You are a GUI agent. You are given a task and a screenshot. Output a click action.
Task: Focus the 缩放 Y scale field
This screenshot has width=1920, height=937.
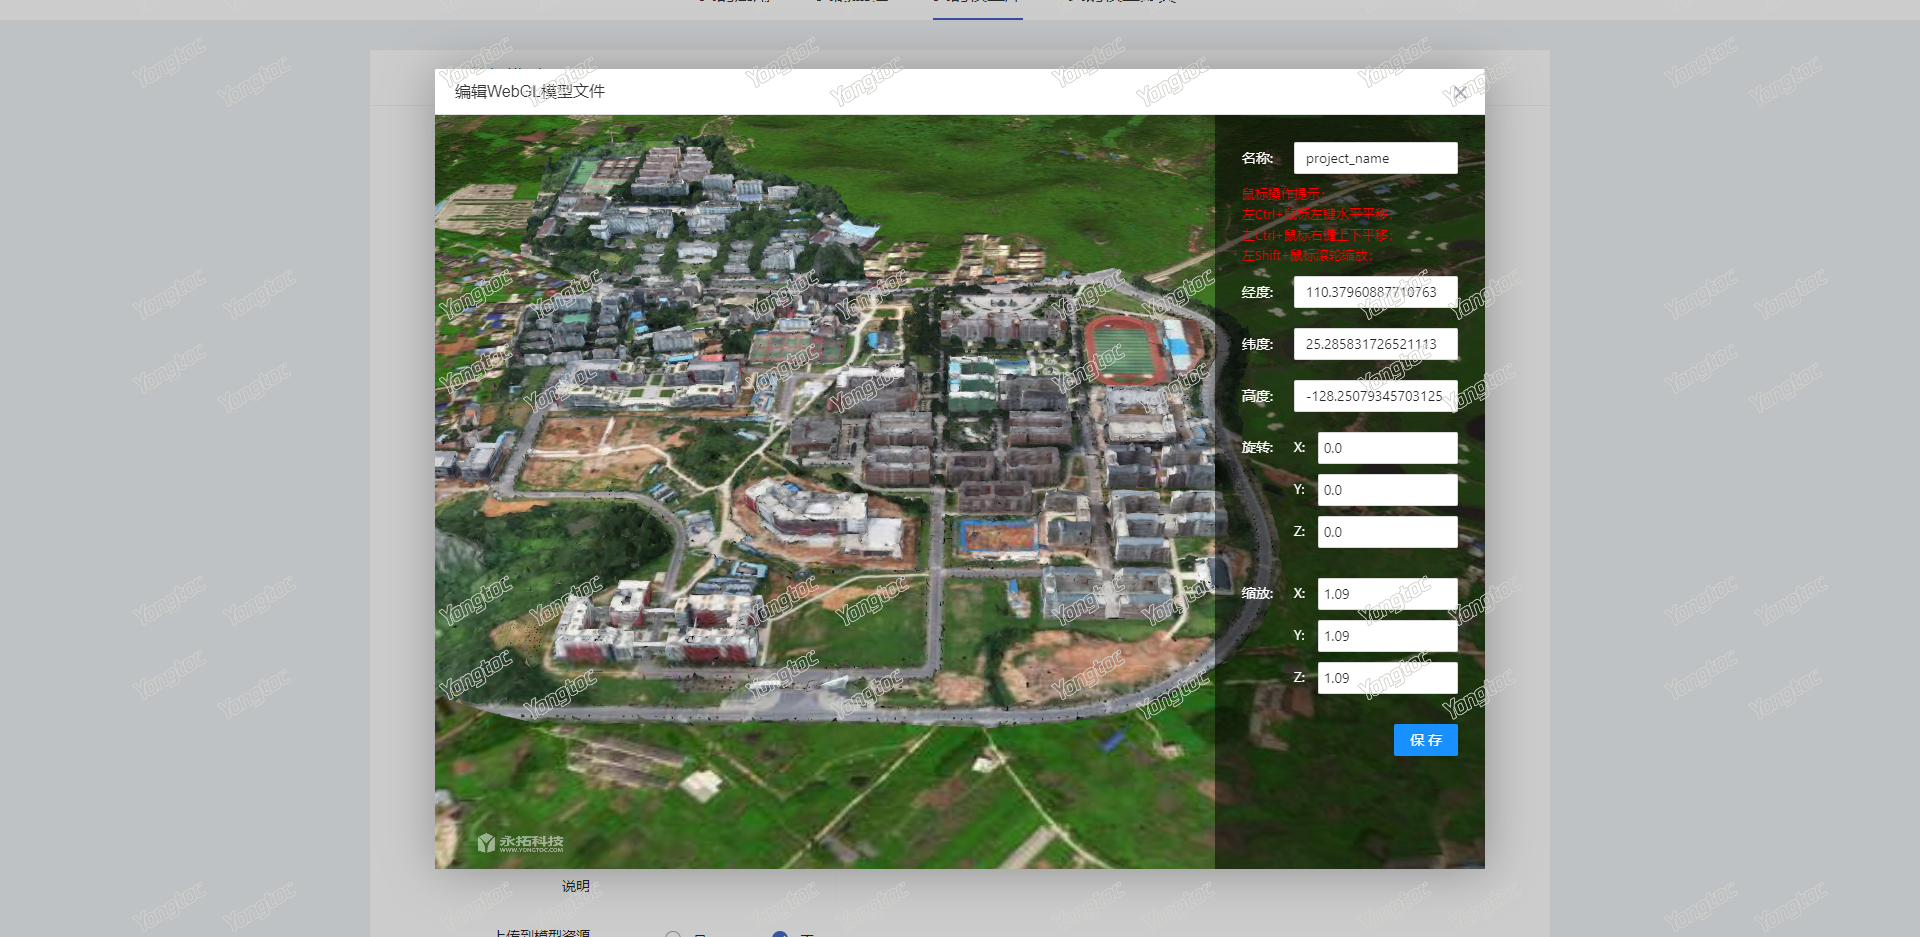click(x=1387, y=636)
